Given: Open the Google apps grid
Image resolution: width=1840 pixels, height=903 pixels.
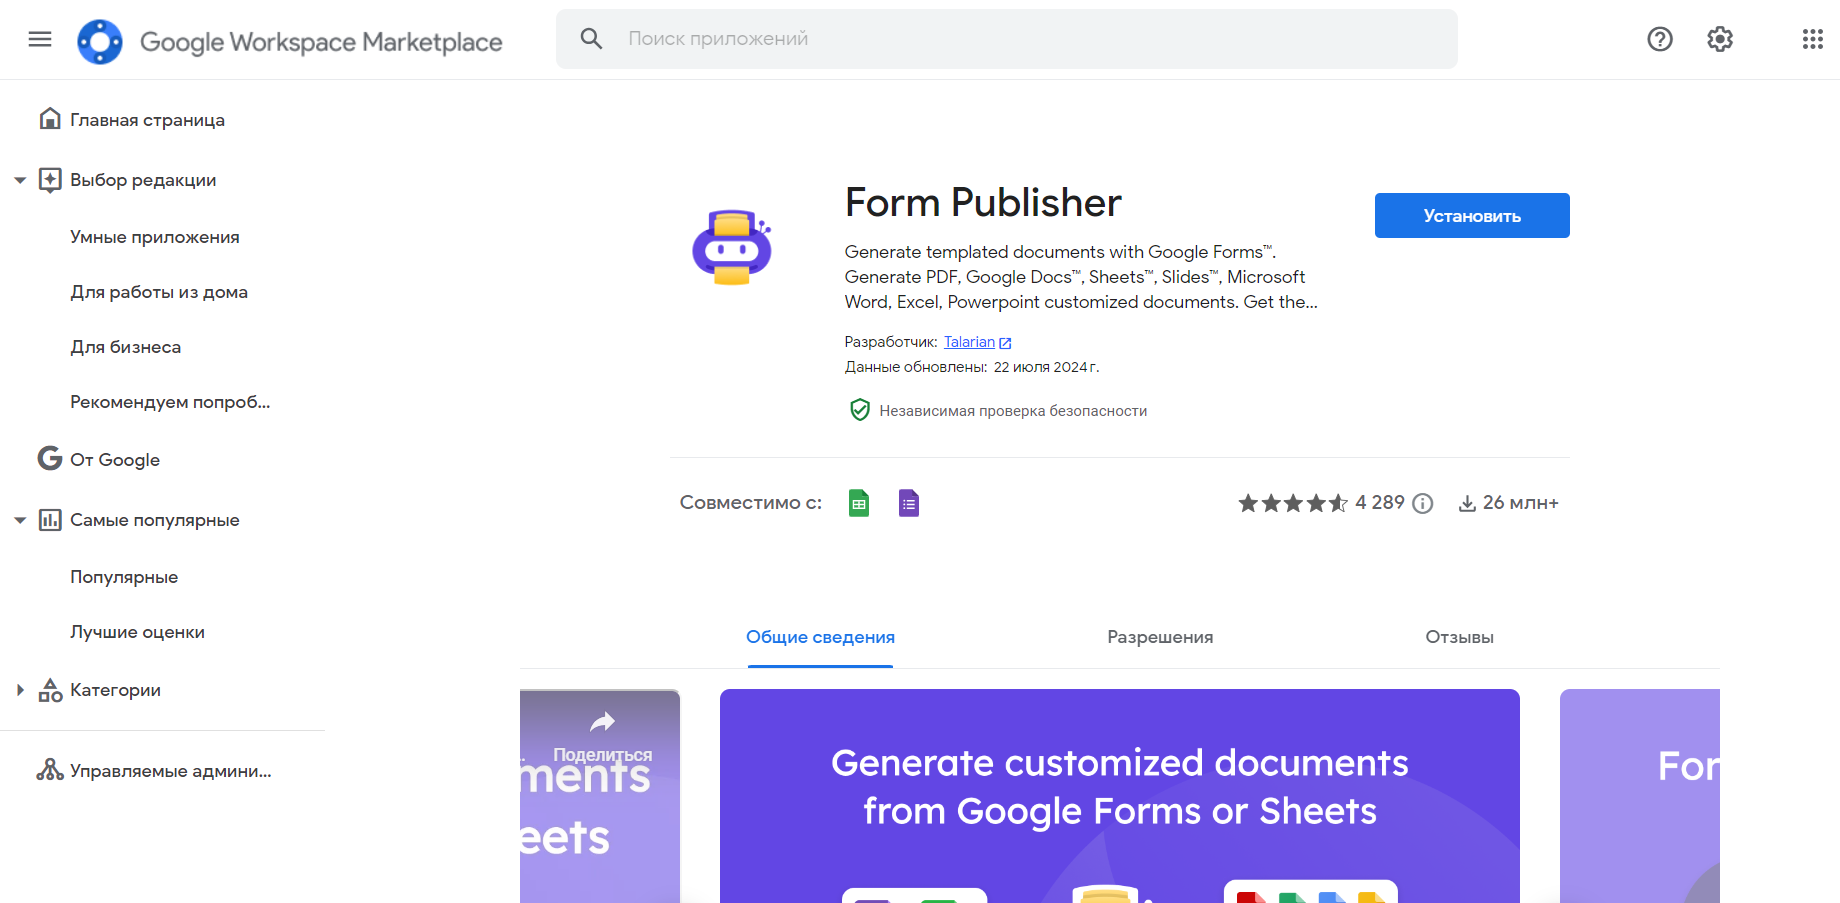Looking at the screenshot, I should (1813, 39).
